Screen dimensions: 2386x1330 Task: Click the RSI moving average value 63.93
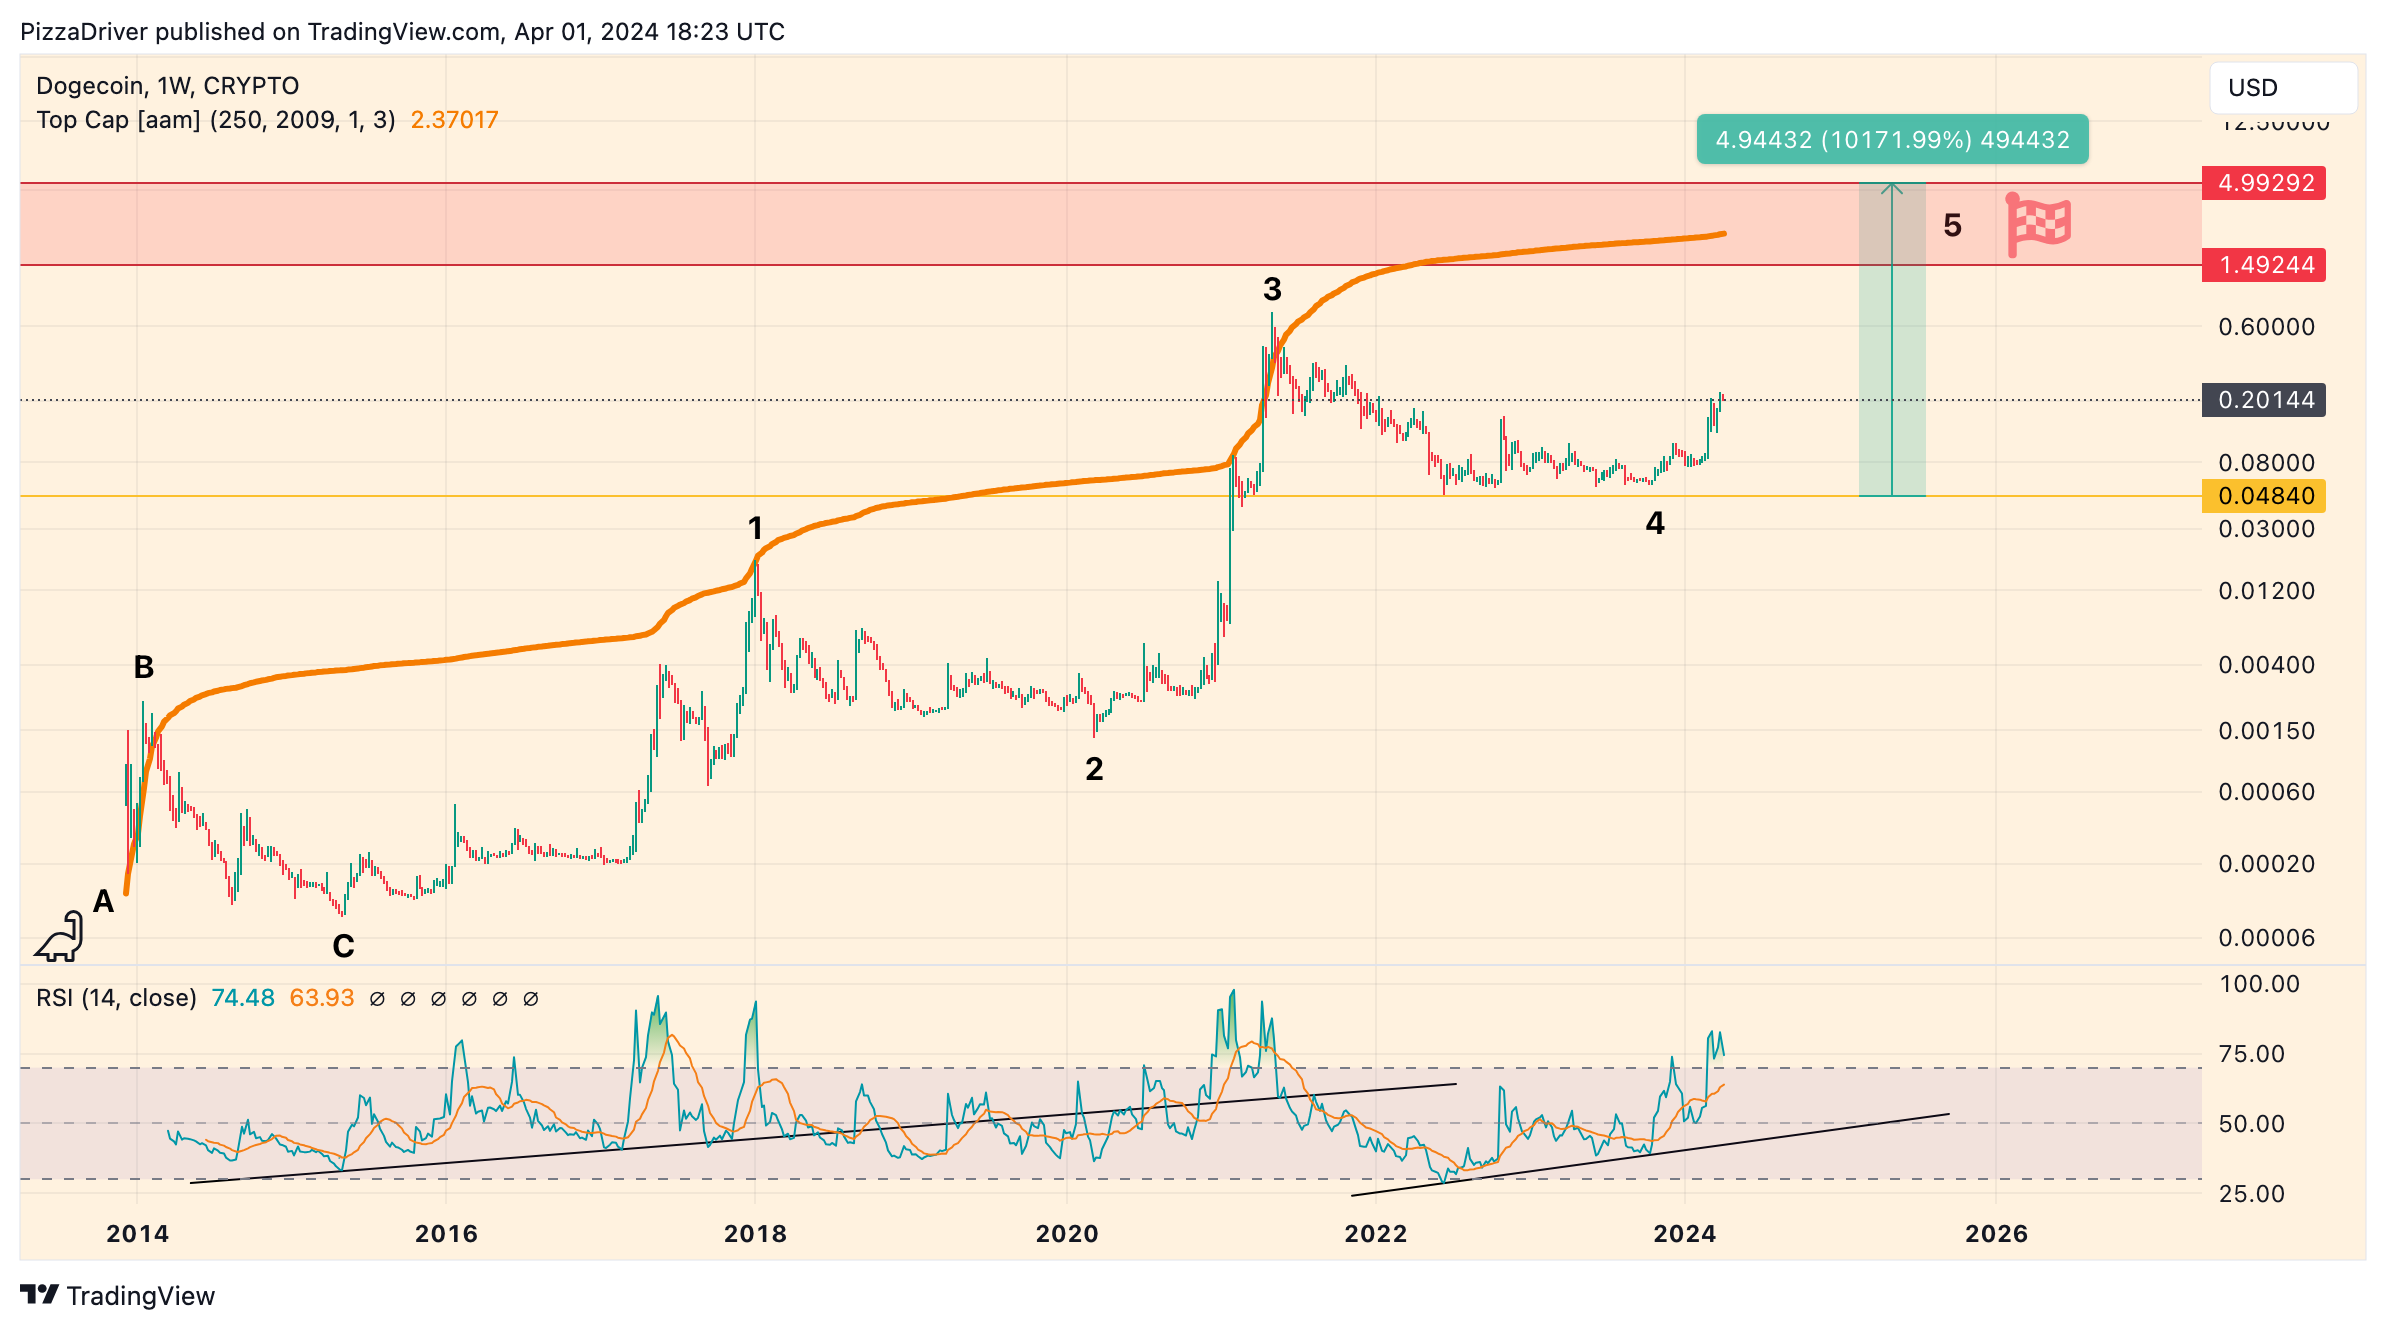pos(322,998)
